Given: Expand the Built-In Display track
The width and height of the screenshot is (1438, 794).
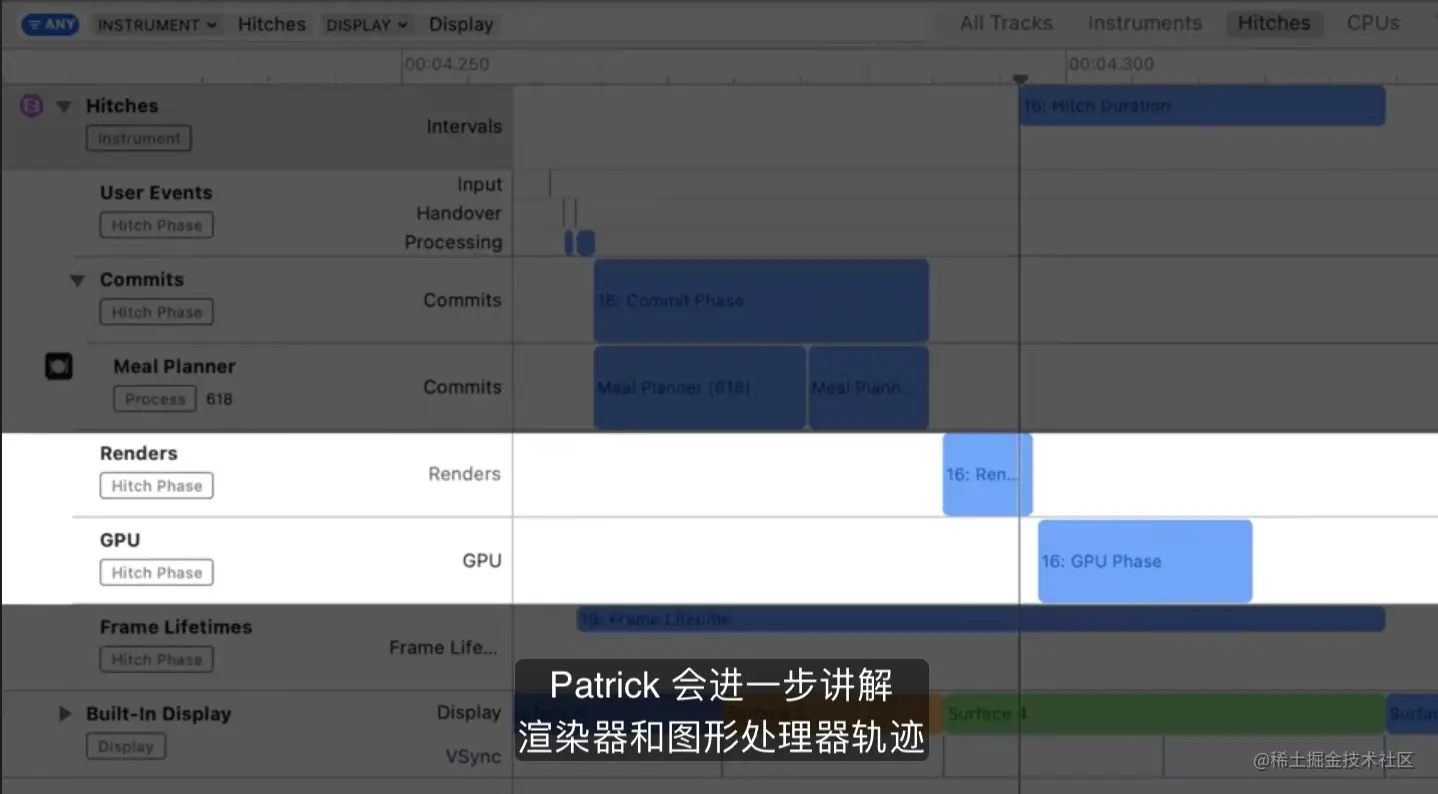Looking at the screenshot, I should (65, 714).
